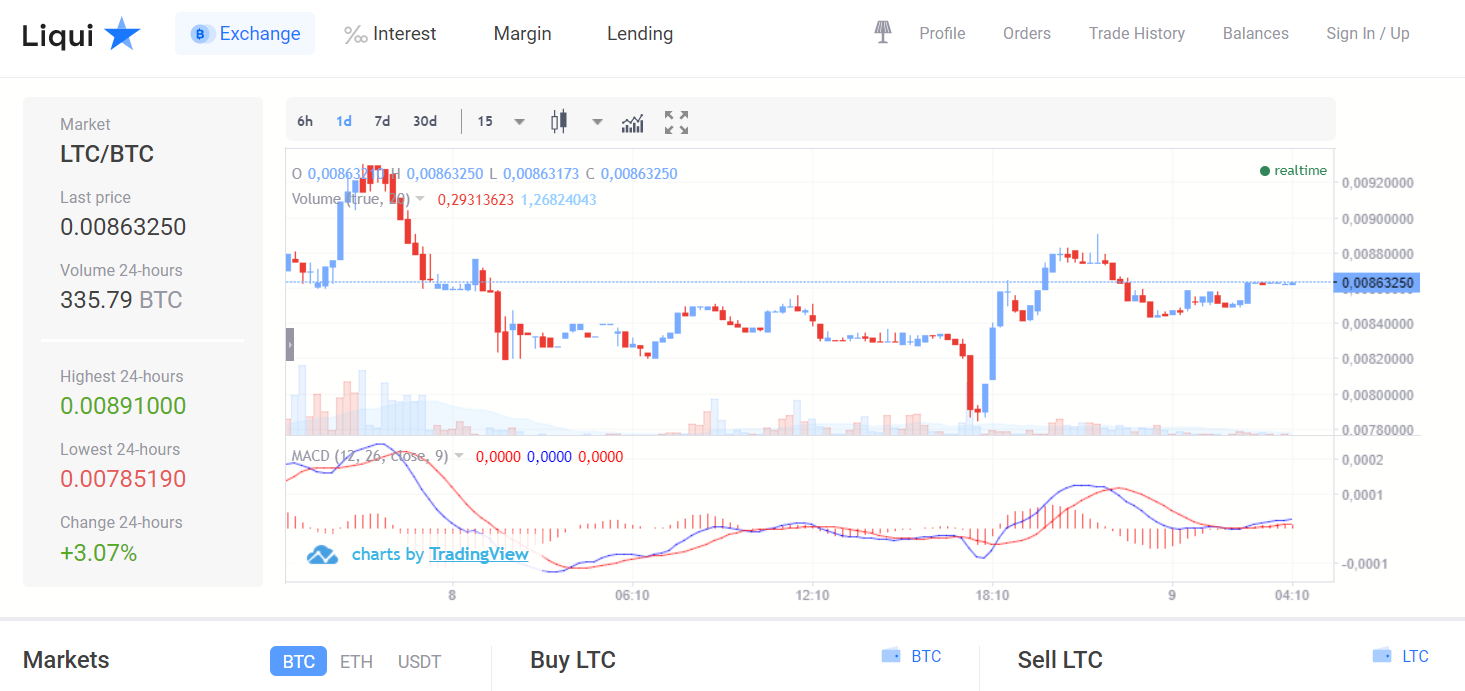The width and height of the screenshot is (1465, 691).
Task: Open the chart indicators tool
Action: pyautogui.click(x=632, y=122)
